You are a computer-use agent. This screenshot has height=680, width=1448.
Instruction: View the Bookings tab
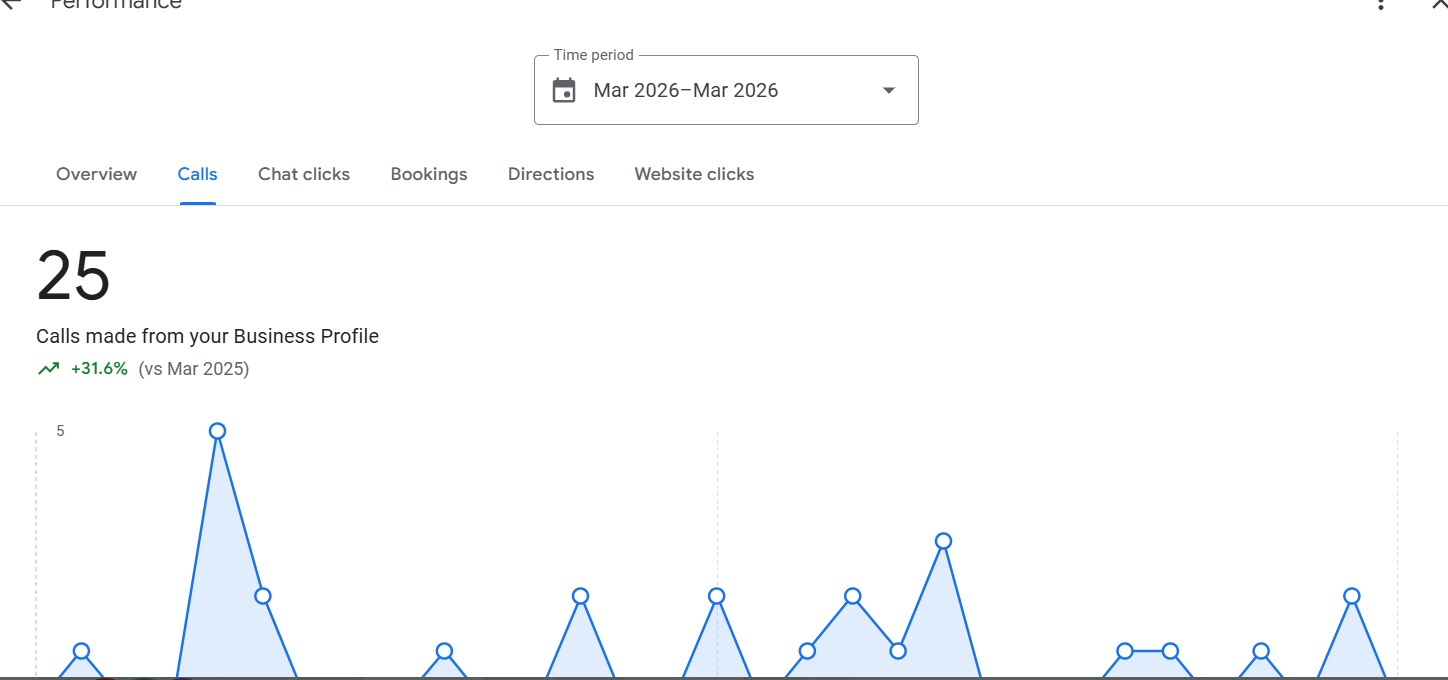[x=429, y=174]
